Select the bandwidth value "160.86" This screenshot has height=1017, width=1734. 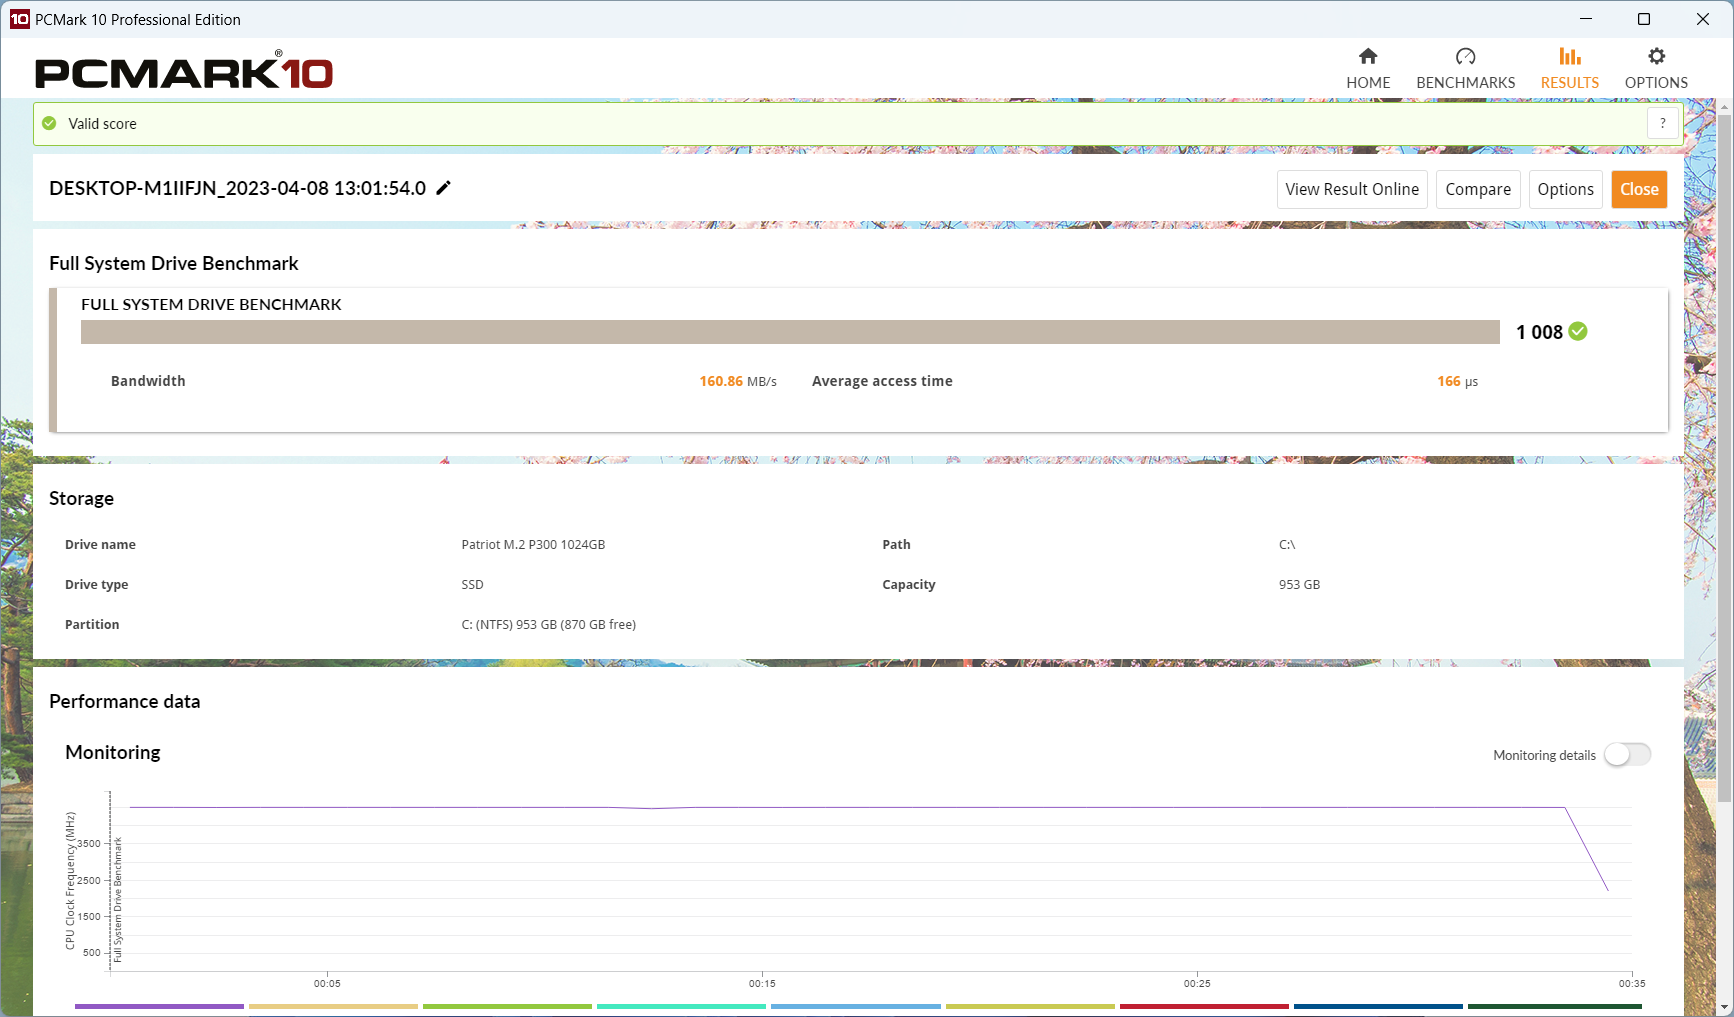[721, 381]
